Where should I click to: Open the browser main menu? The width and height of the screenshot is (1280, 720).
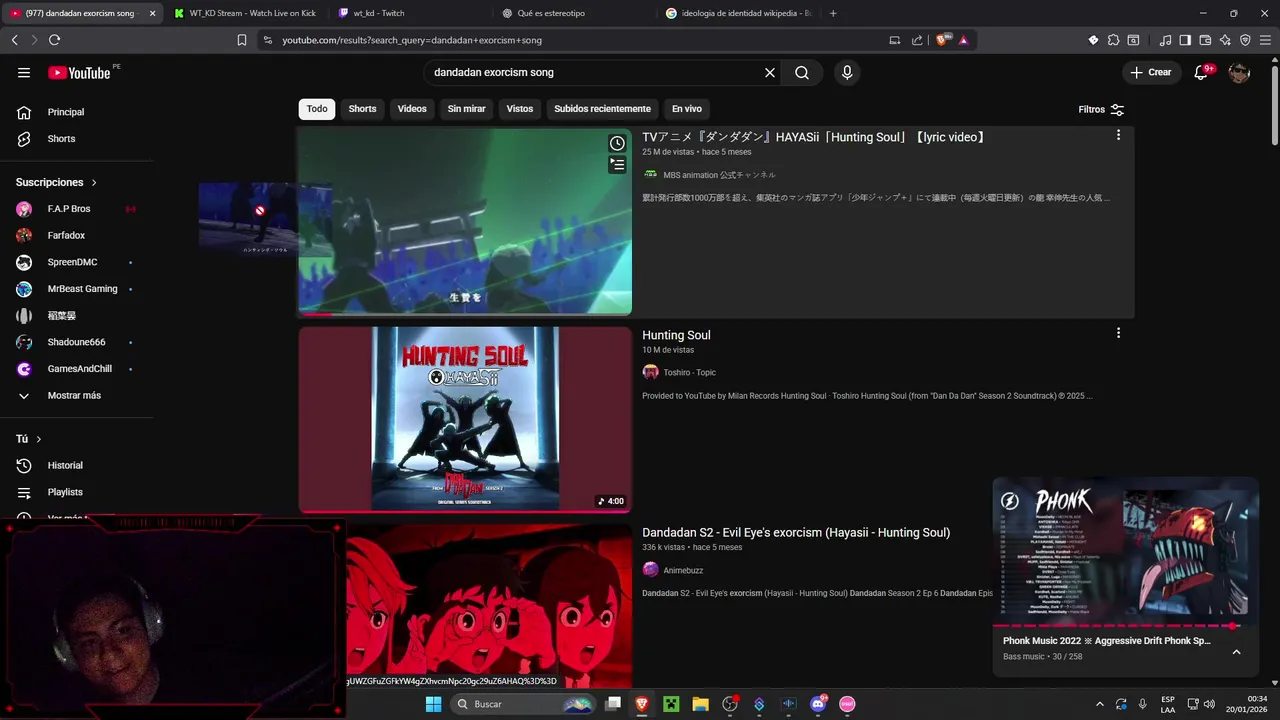(1266, 40)
